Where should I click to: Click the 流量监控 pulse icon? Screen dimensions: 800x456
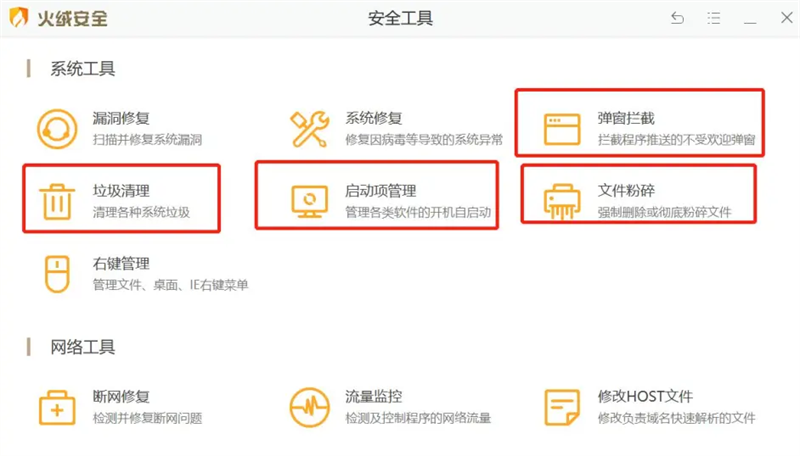[309, 408]
